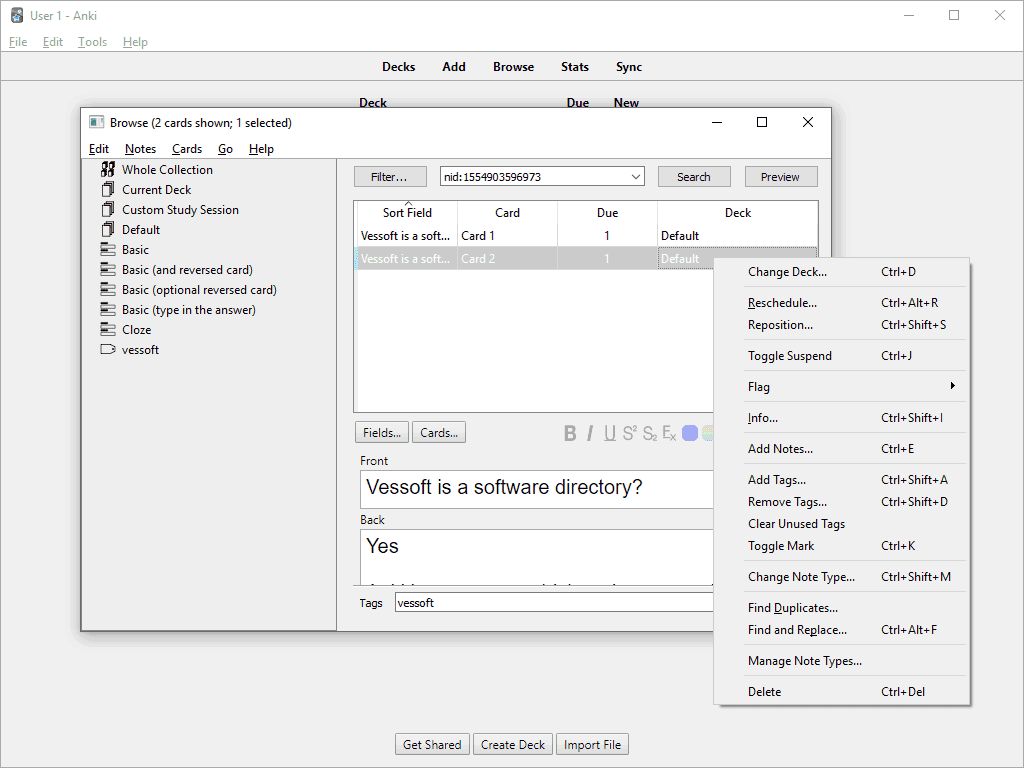Choose Delete in the context menu
The height and width of the screenshot is (768, 1024).
point(841,692)
